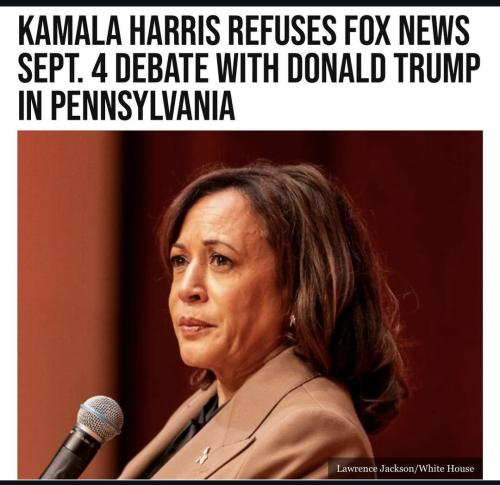
Task: Click the dark bar beneath the photo
Action: [250, 482]
